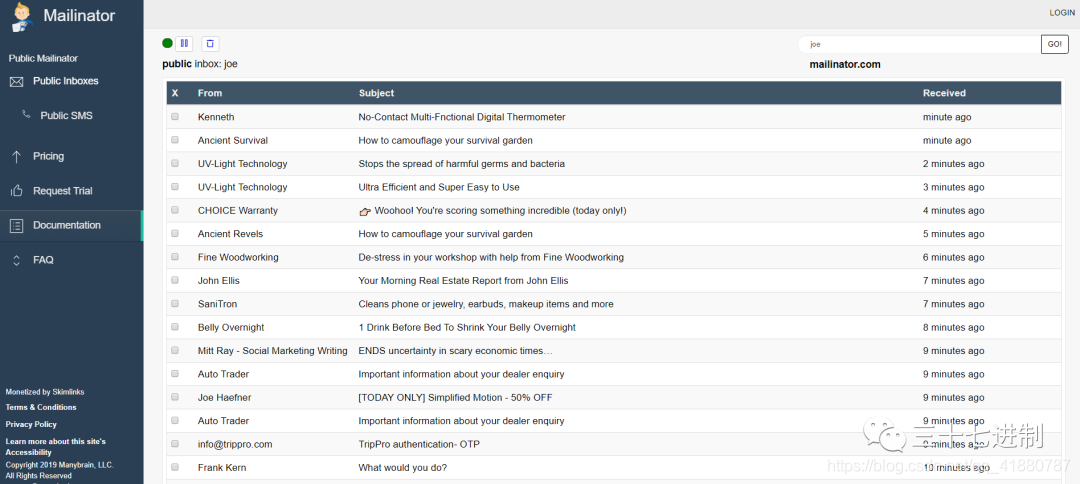Open the No-Contact Multi-Fnctional Digital Thermometer email
This screenshot has width=1080, height=484.
pyautogui.click(x=461, y=117)
